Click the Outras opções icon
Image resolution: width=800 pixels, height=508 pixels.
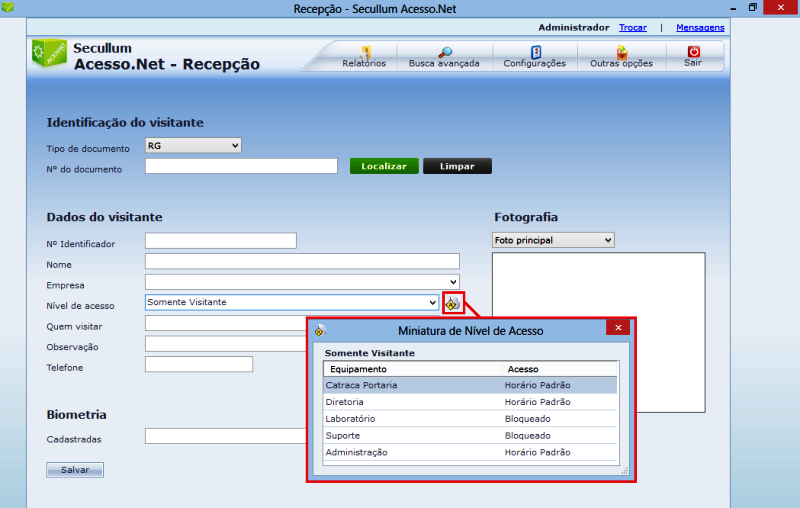[x=621, y=52]
